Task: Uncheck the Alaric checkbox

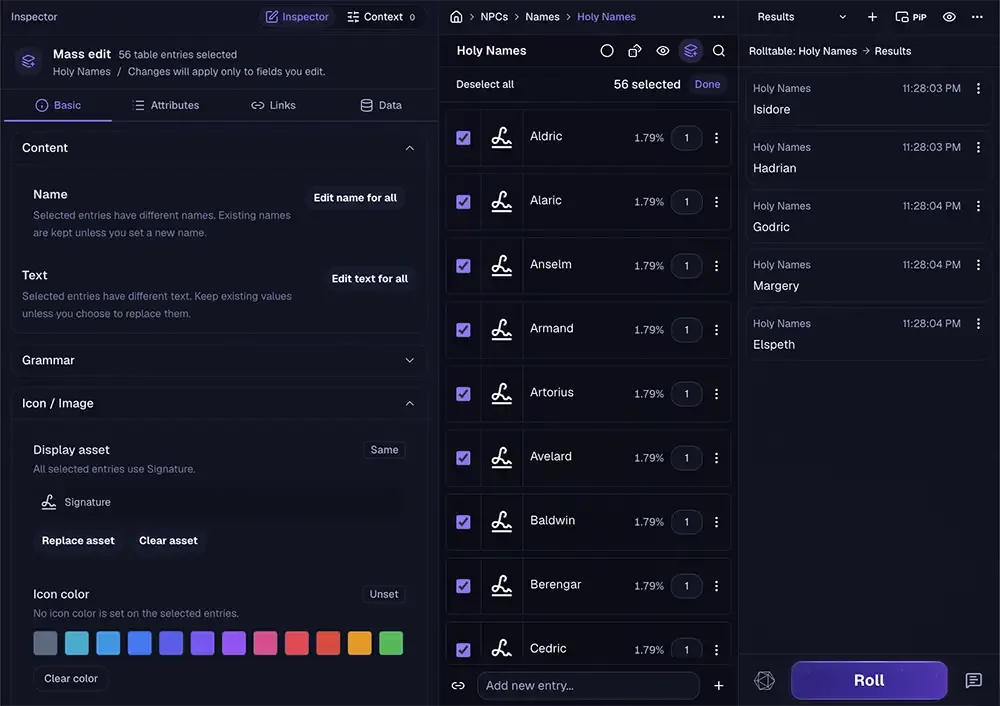Action: point(463,202)
